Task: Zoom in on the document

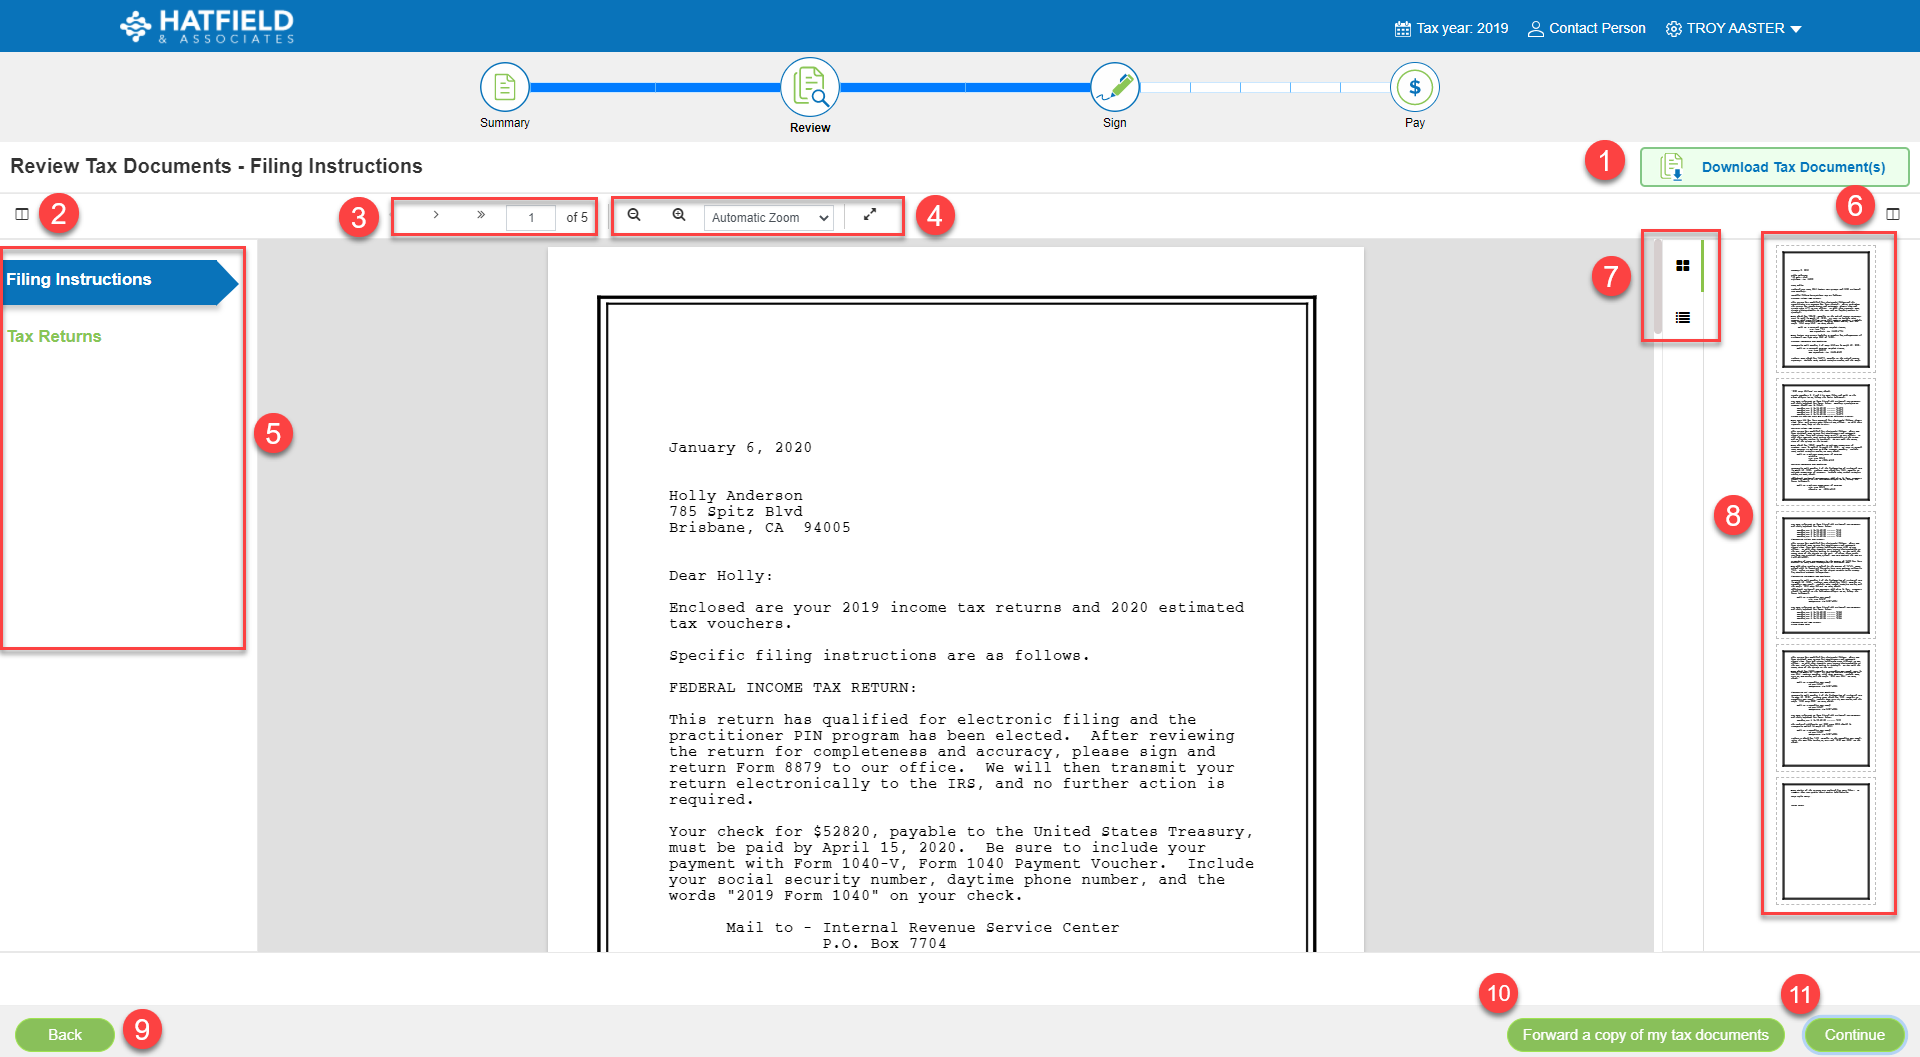Action: 679,215
